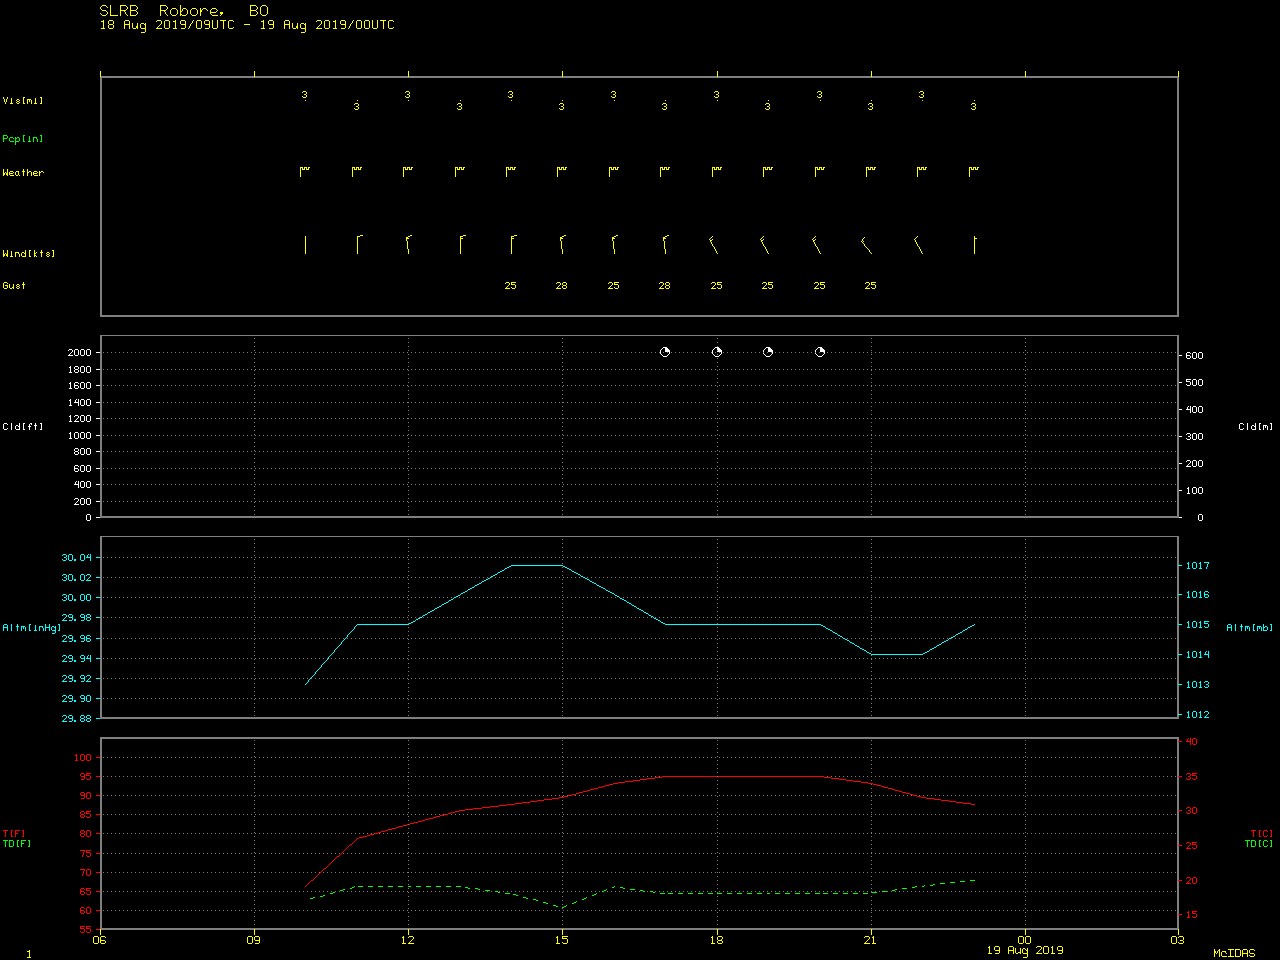Click the green Pcp[in] row label
This screenshot has height=960, width=1280.
coord(23,139)
